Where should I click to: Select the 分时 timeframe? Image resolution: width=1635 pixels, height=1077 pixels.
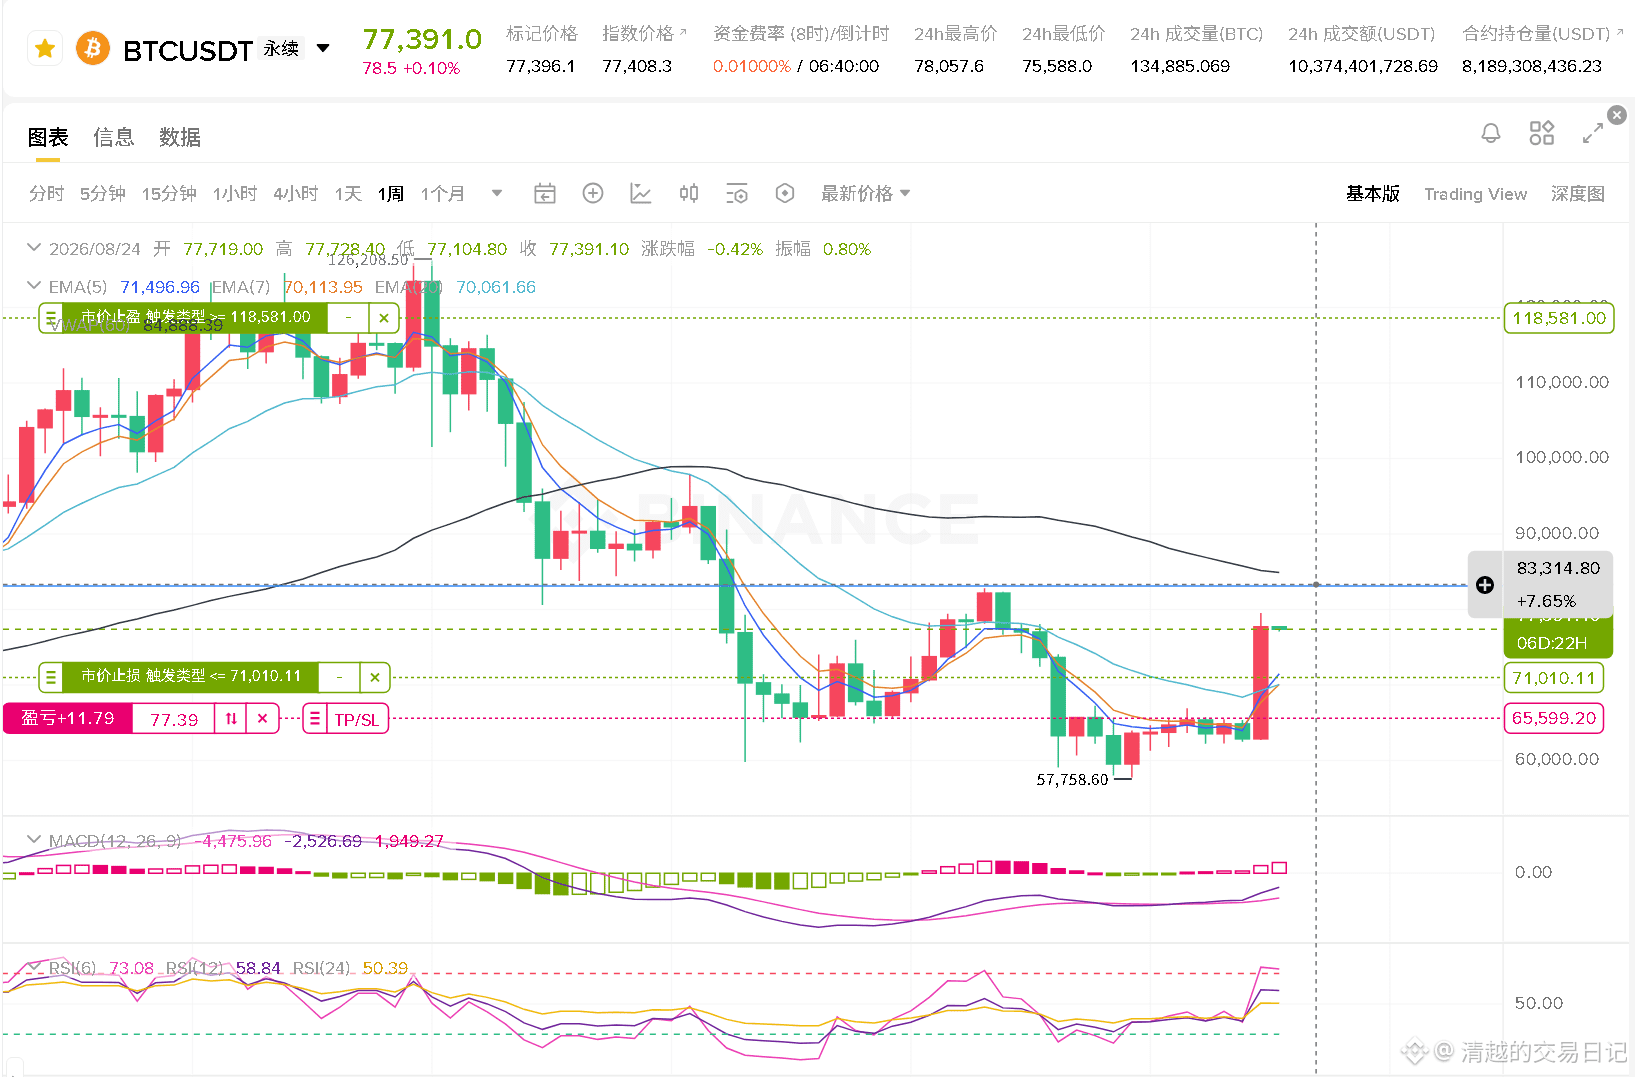tap(46, 193)
